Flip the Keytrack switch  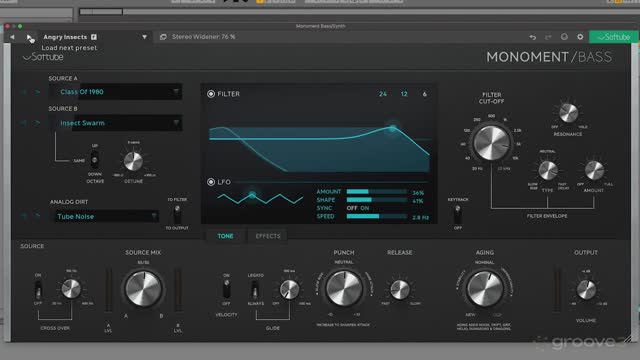458,214
